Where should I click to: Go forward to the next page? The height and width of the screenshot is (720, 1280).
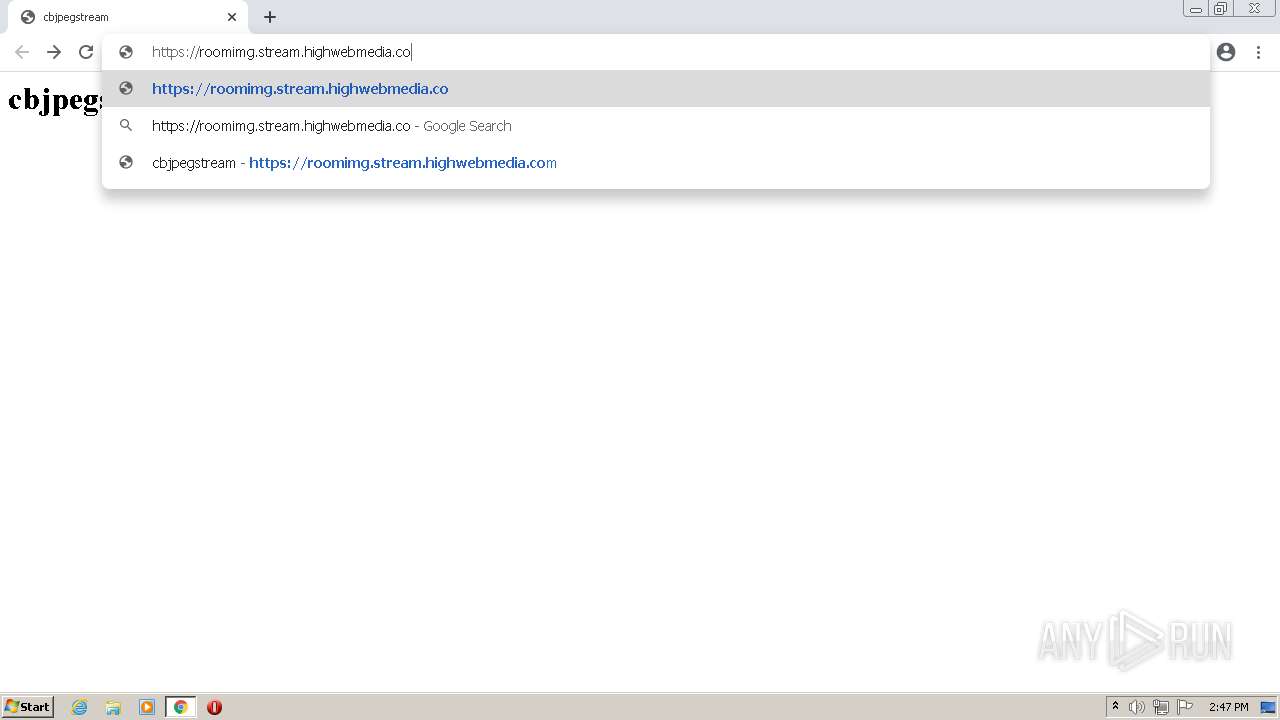tap(54, 52)
